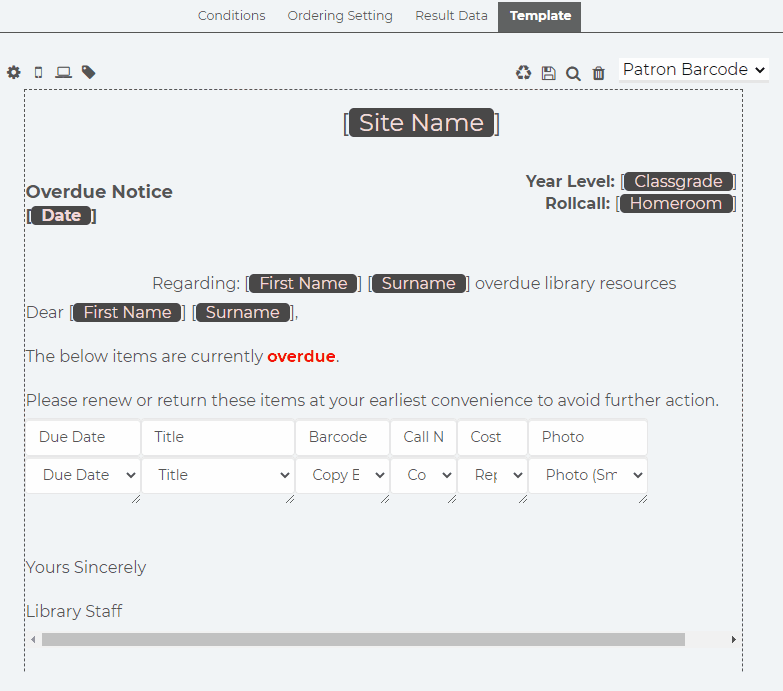Click Surname tag in Regarding line
Screen dimensions: 783x691
(x=418, y=284)
